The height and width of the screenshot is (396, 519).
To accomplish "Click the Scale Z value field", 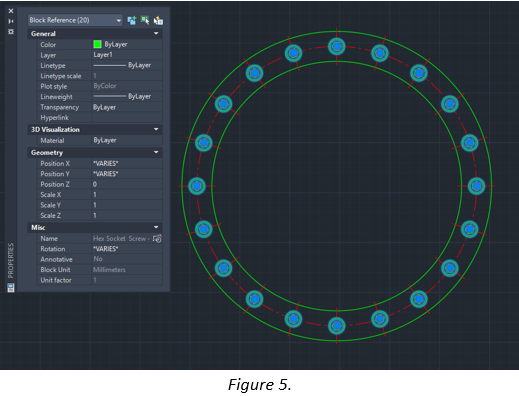I will point(127,215).
